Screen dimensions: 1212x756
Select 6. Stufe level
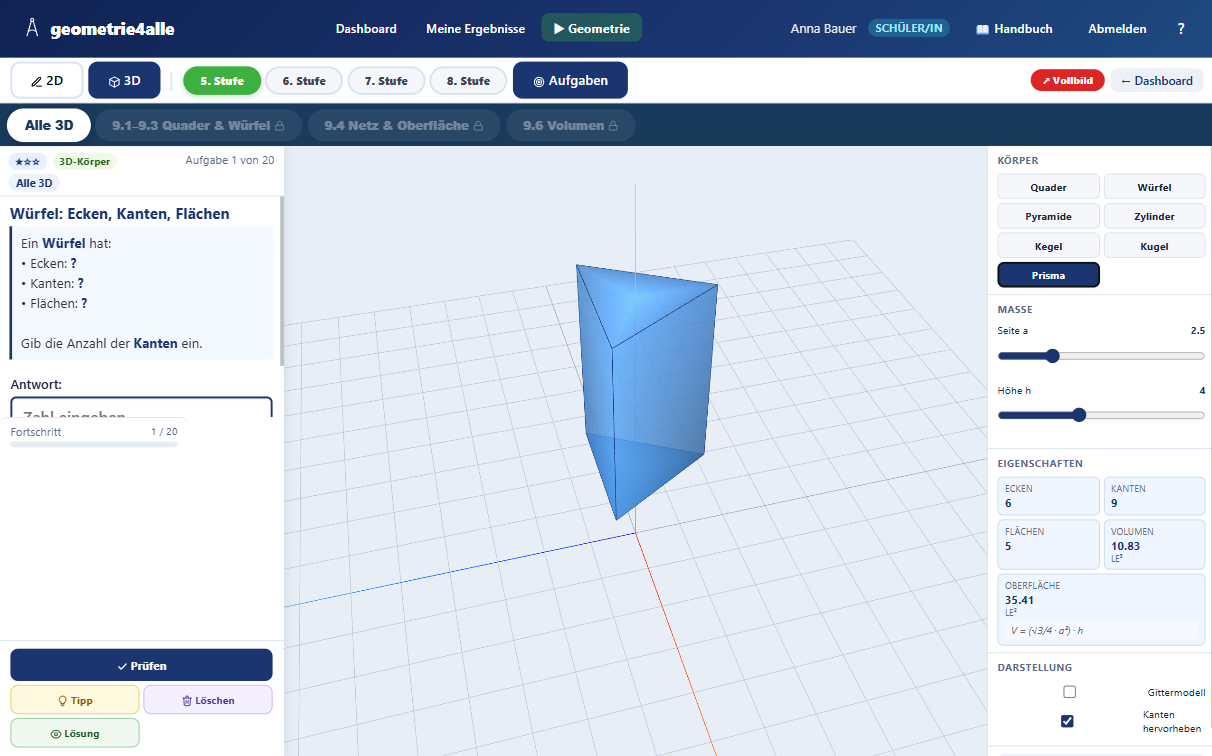point(304,81)
